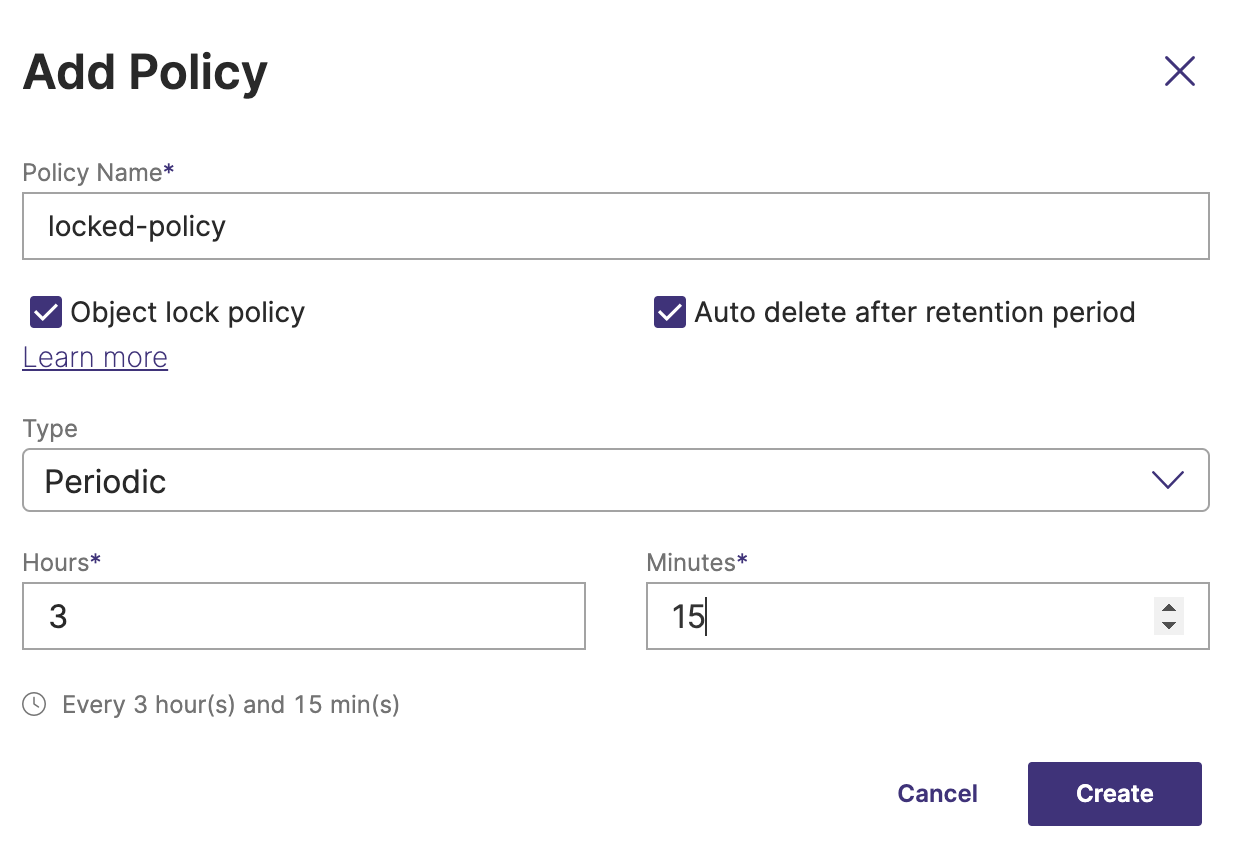Screen dimensions: 1234x850
Task: Cancel adding the policy
Action: click(x=937, y=794)
